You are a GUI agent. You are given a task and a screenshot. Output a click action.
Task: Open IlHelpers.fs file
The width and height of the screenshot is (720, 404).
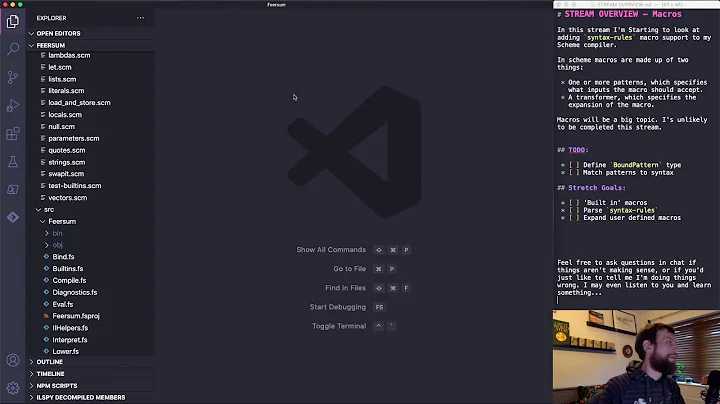(x=70, y=328)
